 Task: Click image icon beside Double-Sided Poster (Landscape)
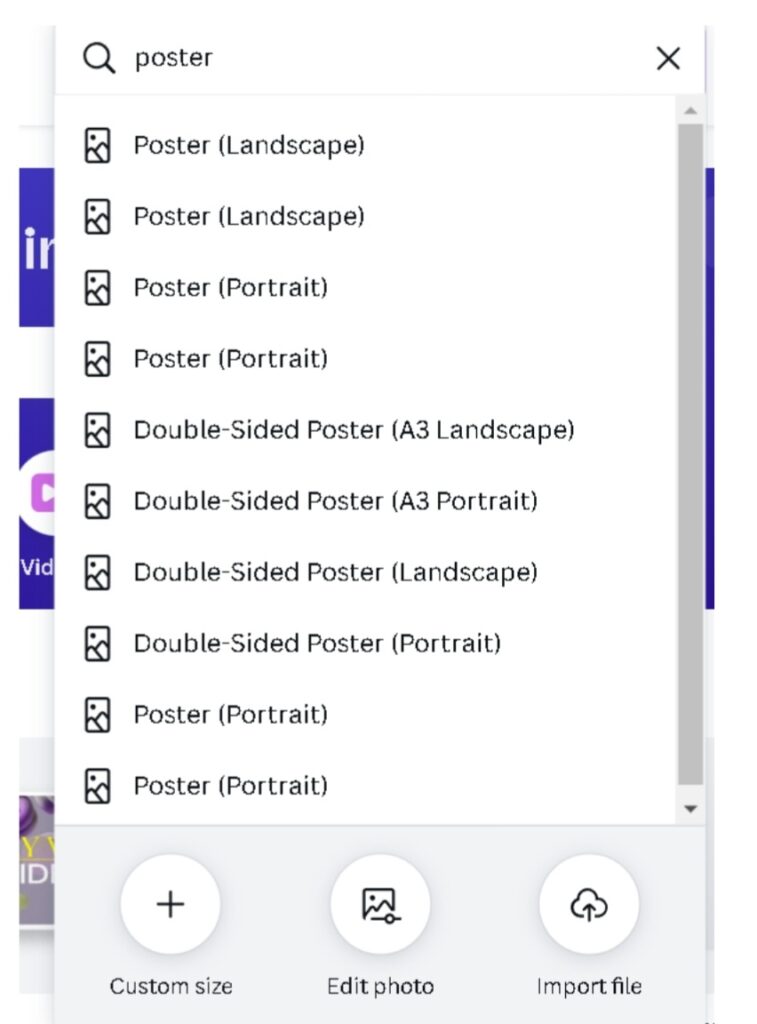click(97, 573)
